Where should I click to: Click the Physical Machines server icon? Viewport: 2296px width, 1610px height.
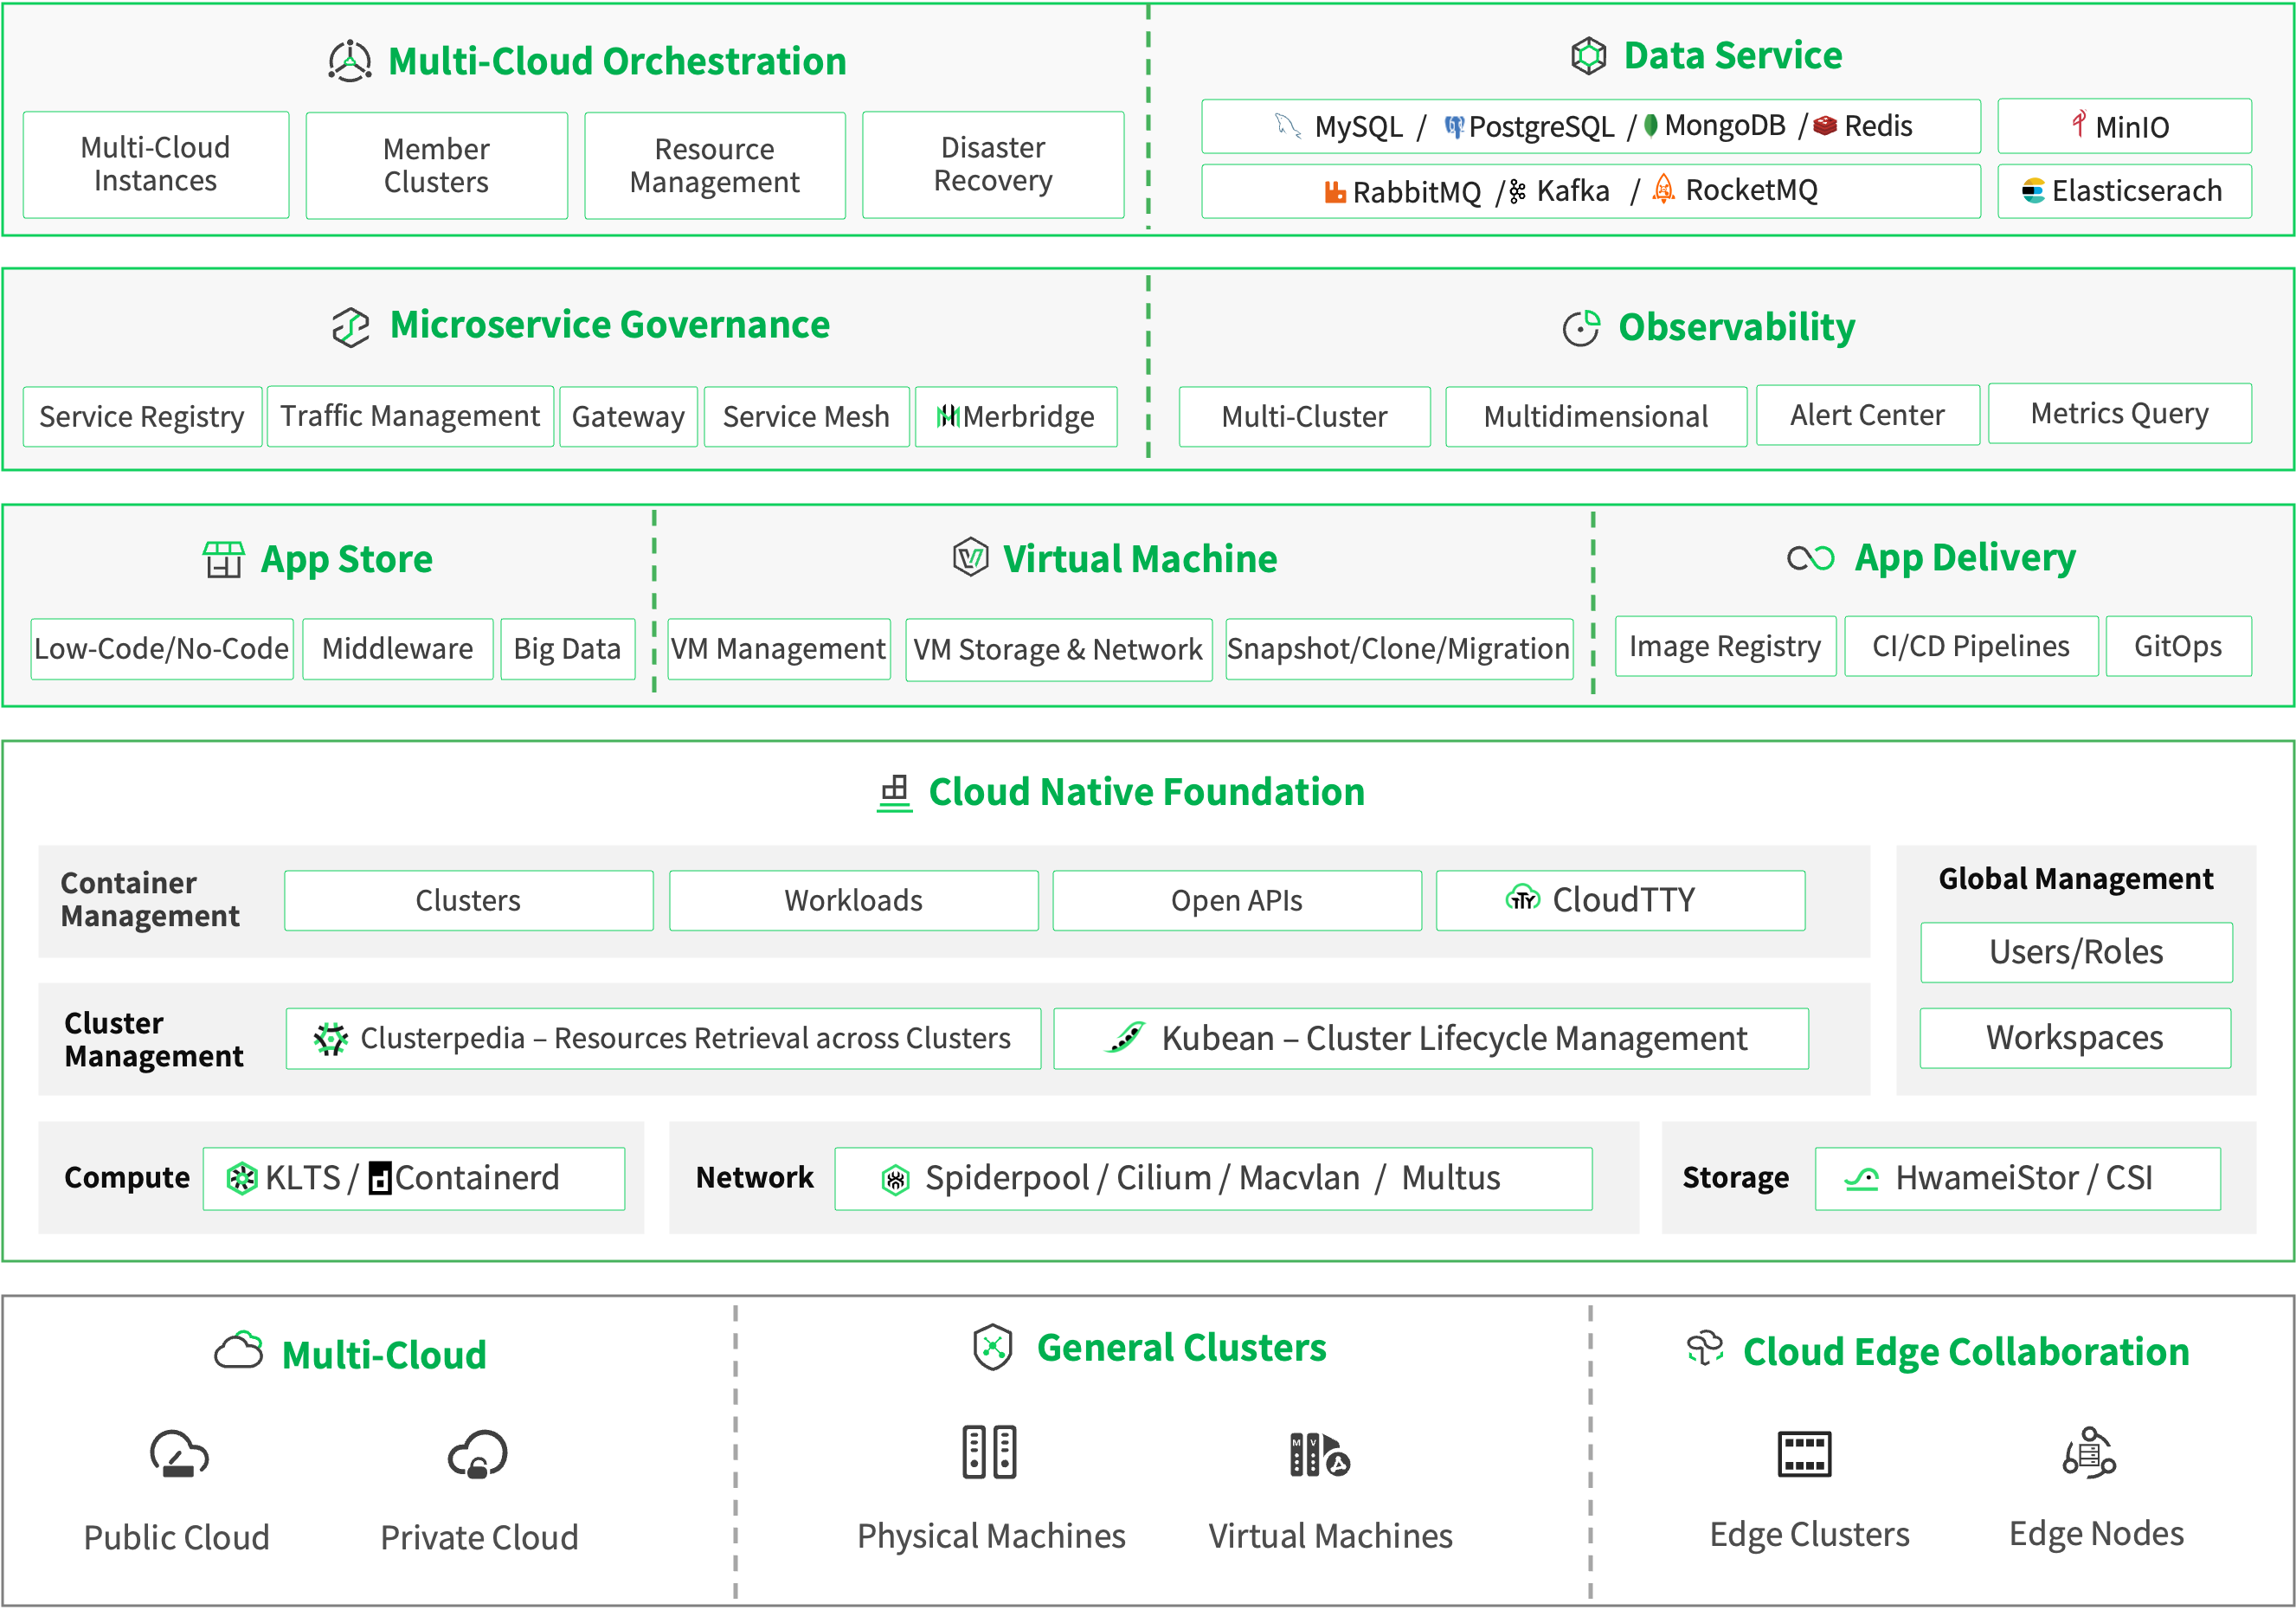[990, 1452]
